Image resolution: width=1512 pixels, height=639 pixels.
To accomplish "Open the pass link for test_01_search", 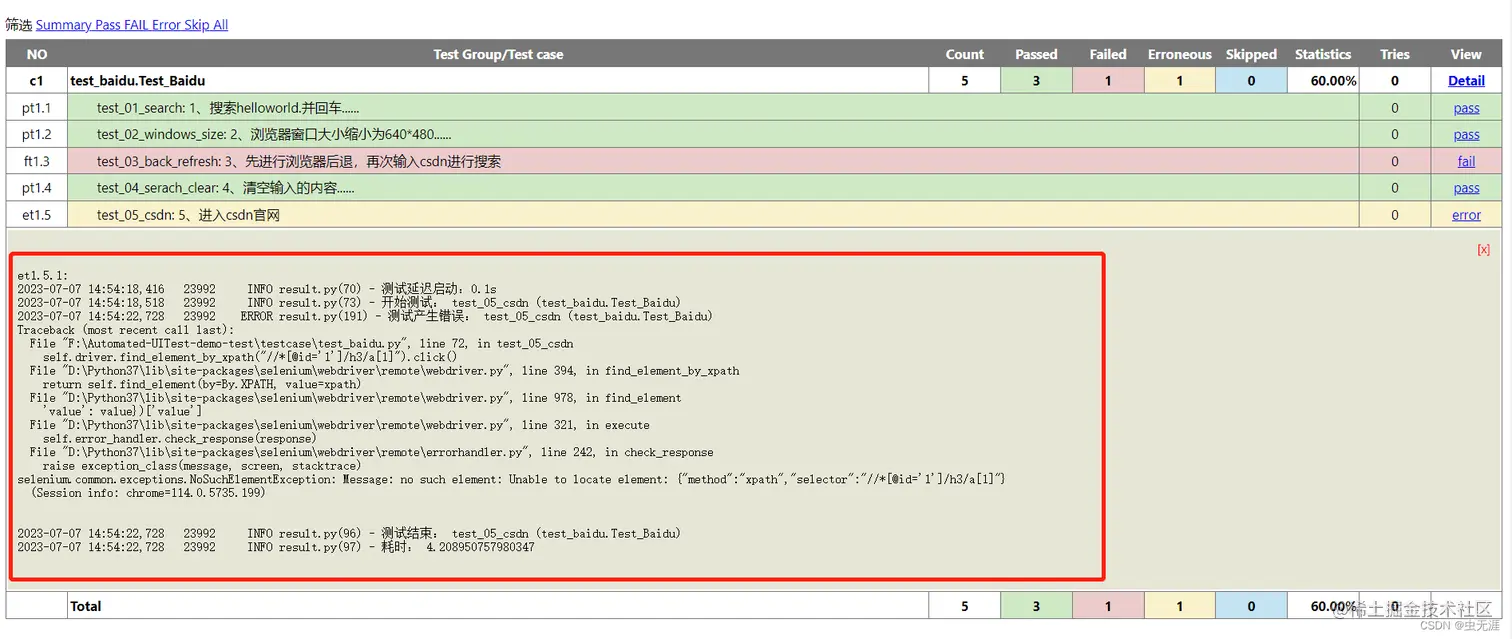I will (1466, 108).
